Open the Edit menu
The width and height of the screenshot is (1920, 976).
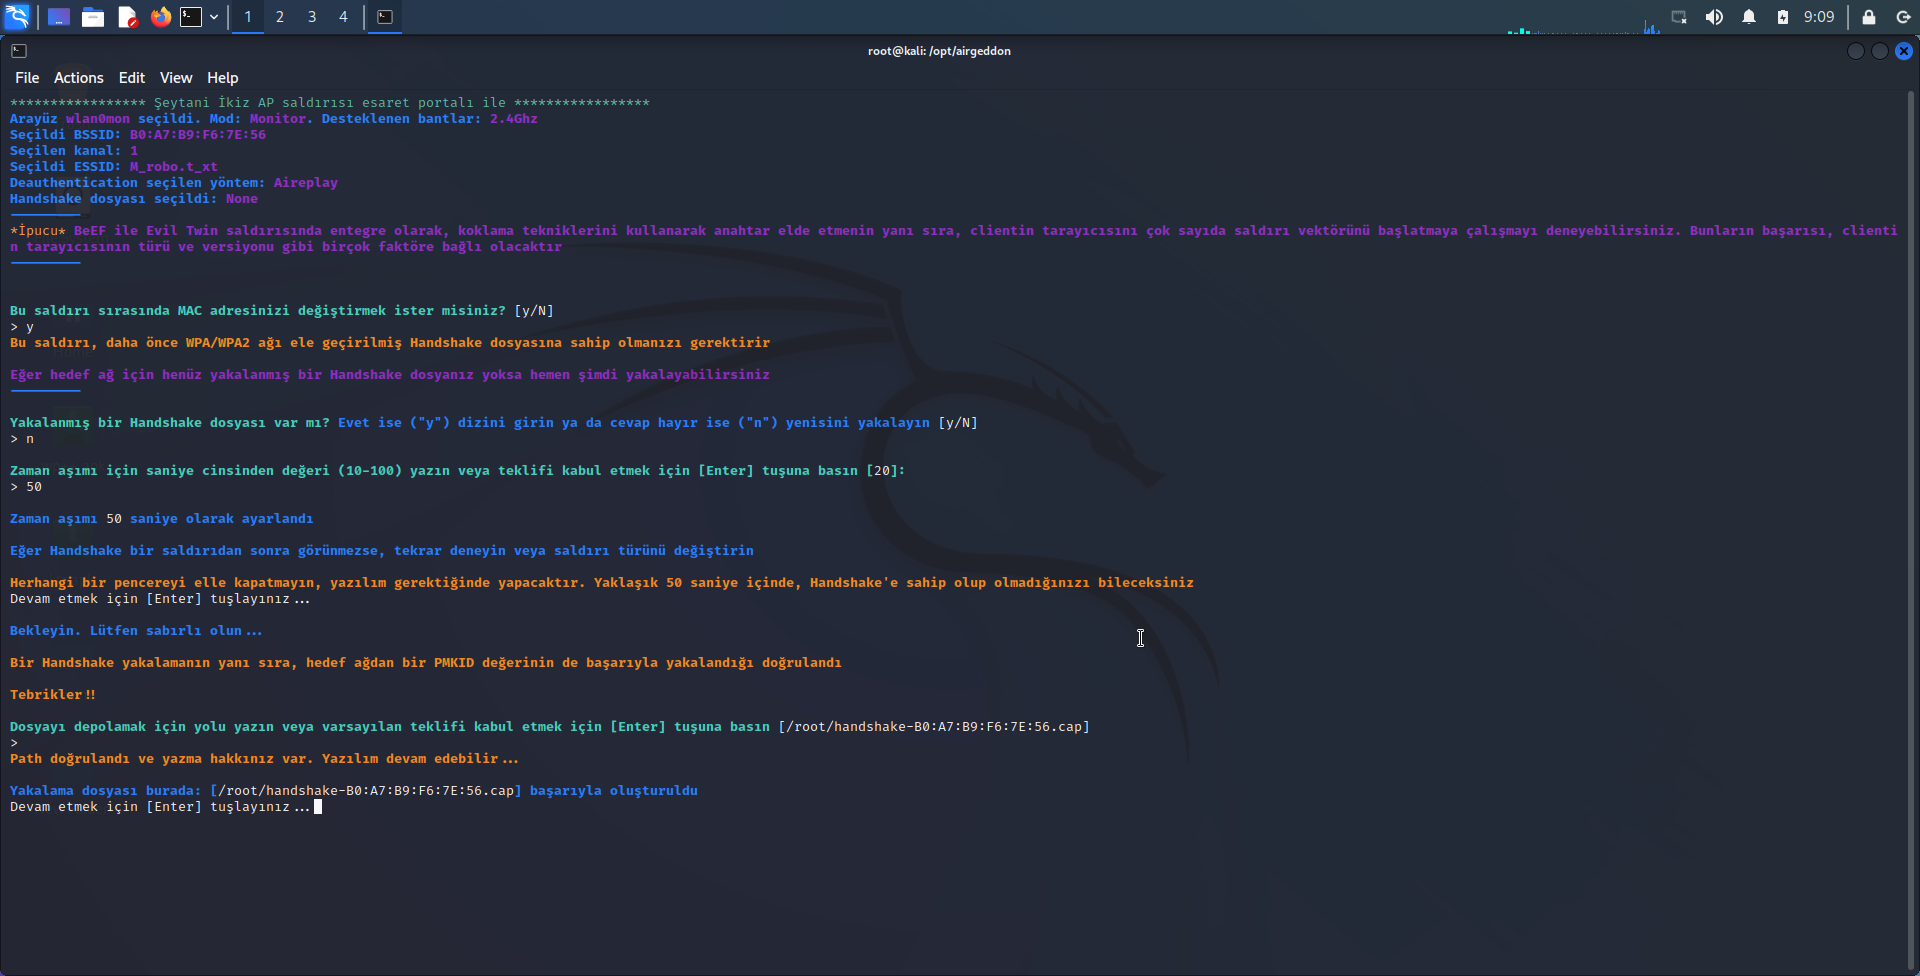coord(132,78)
